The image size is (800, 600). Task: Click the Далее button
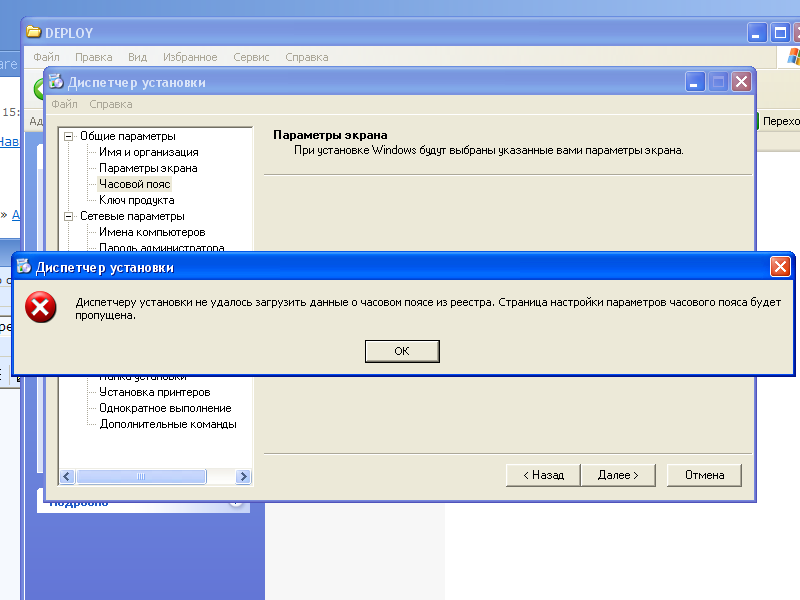tap(618, 475)
